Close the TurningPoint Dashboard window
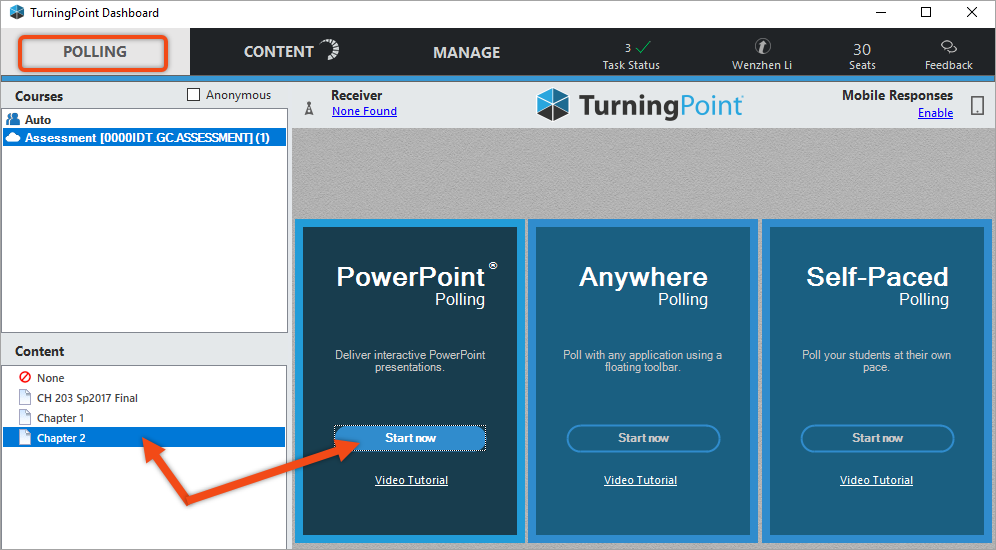Image resolution: width=996 pixels, height=550 pixels. (972, 13)
